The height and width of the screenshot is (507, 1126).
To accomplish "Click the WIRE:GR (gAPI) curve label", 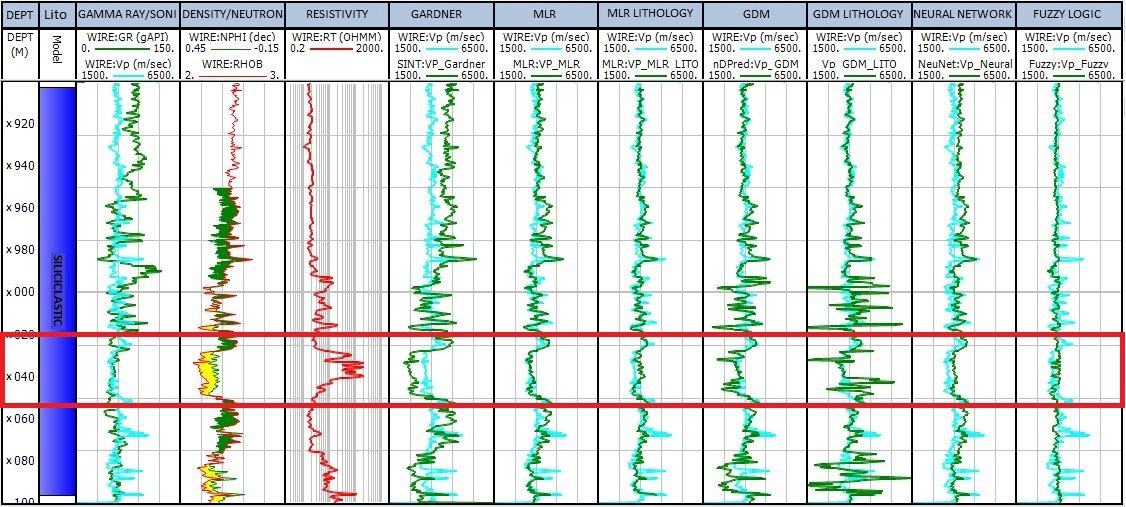I will click(x=126, y=35).
